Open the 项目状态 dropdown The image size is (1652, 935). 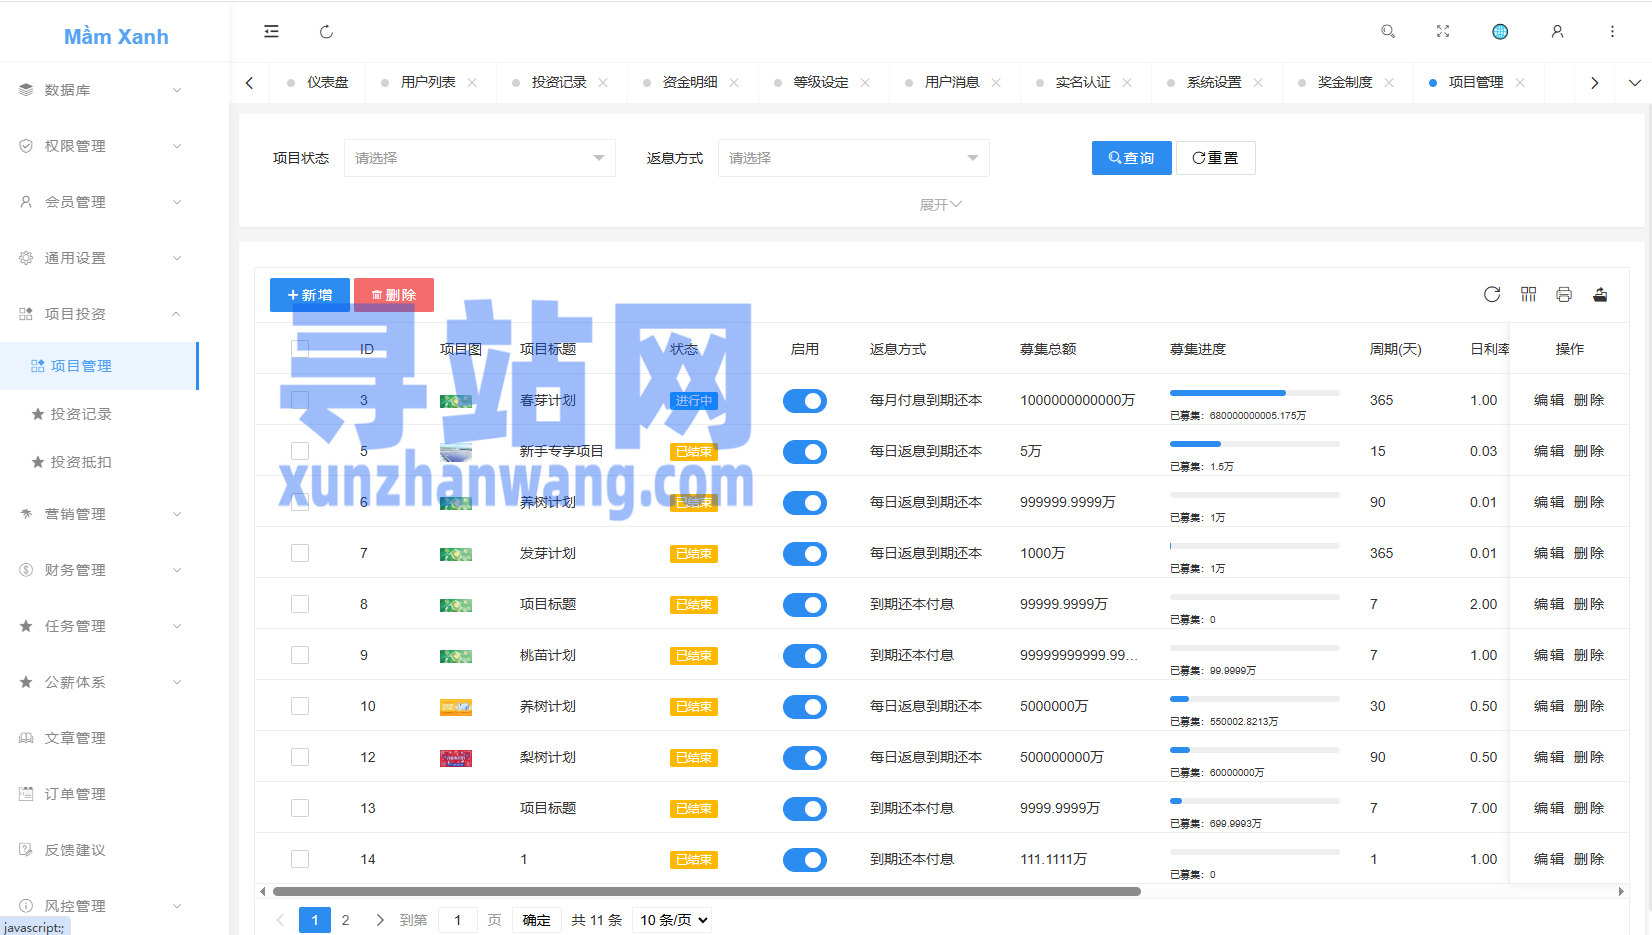coord(480,158)
